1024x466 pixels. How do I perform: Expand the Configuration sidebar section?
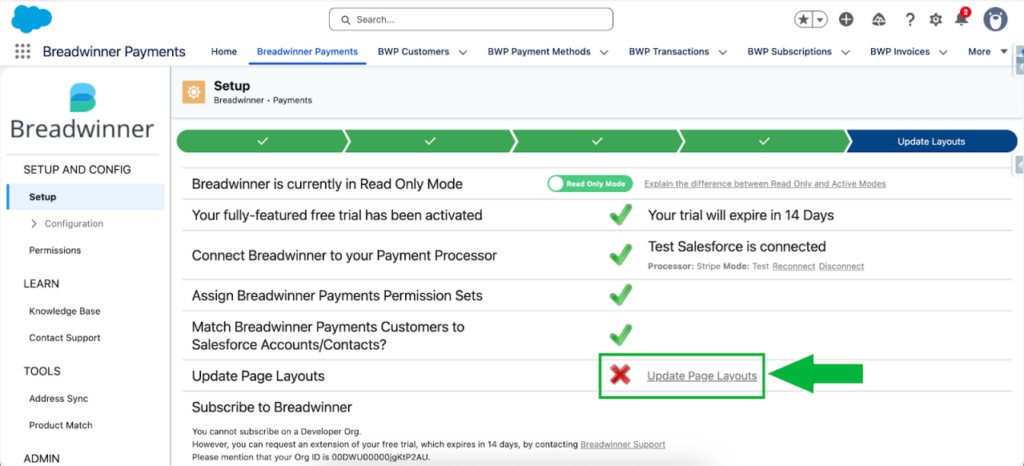tap(34, 224)
